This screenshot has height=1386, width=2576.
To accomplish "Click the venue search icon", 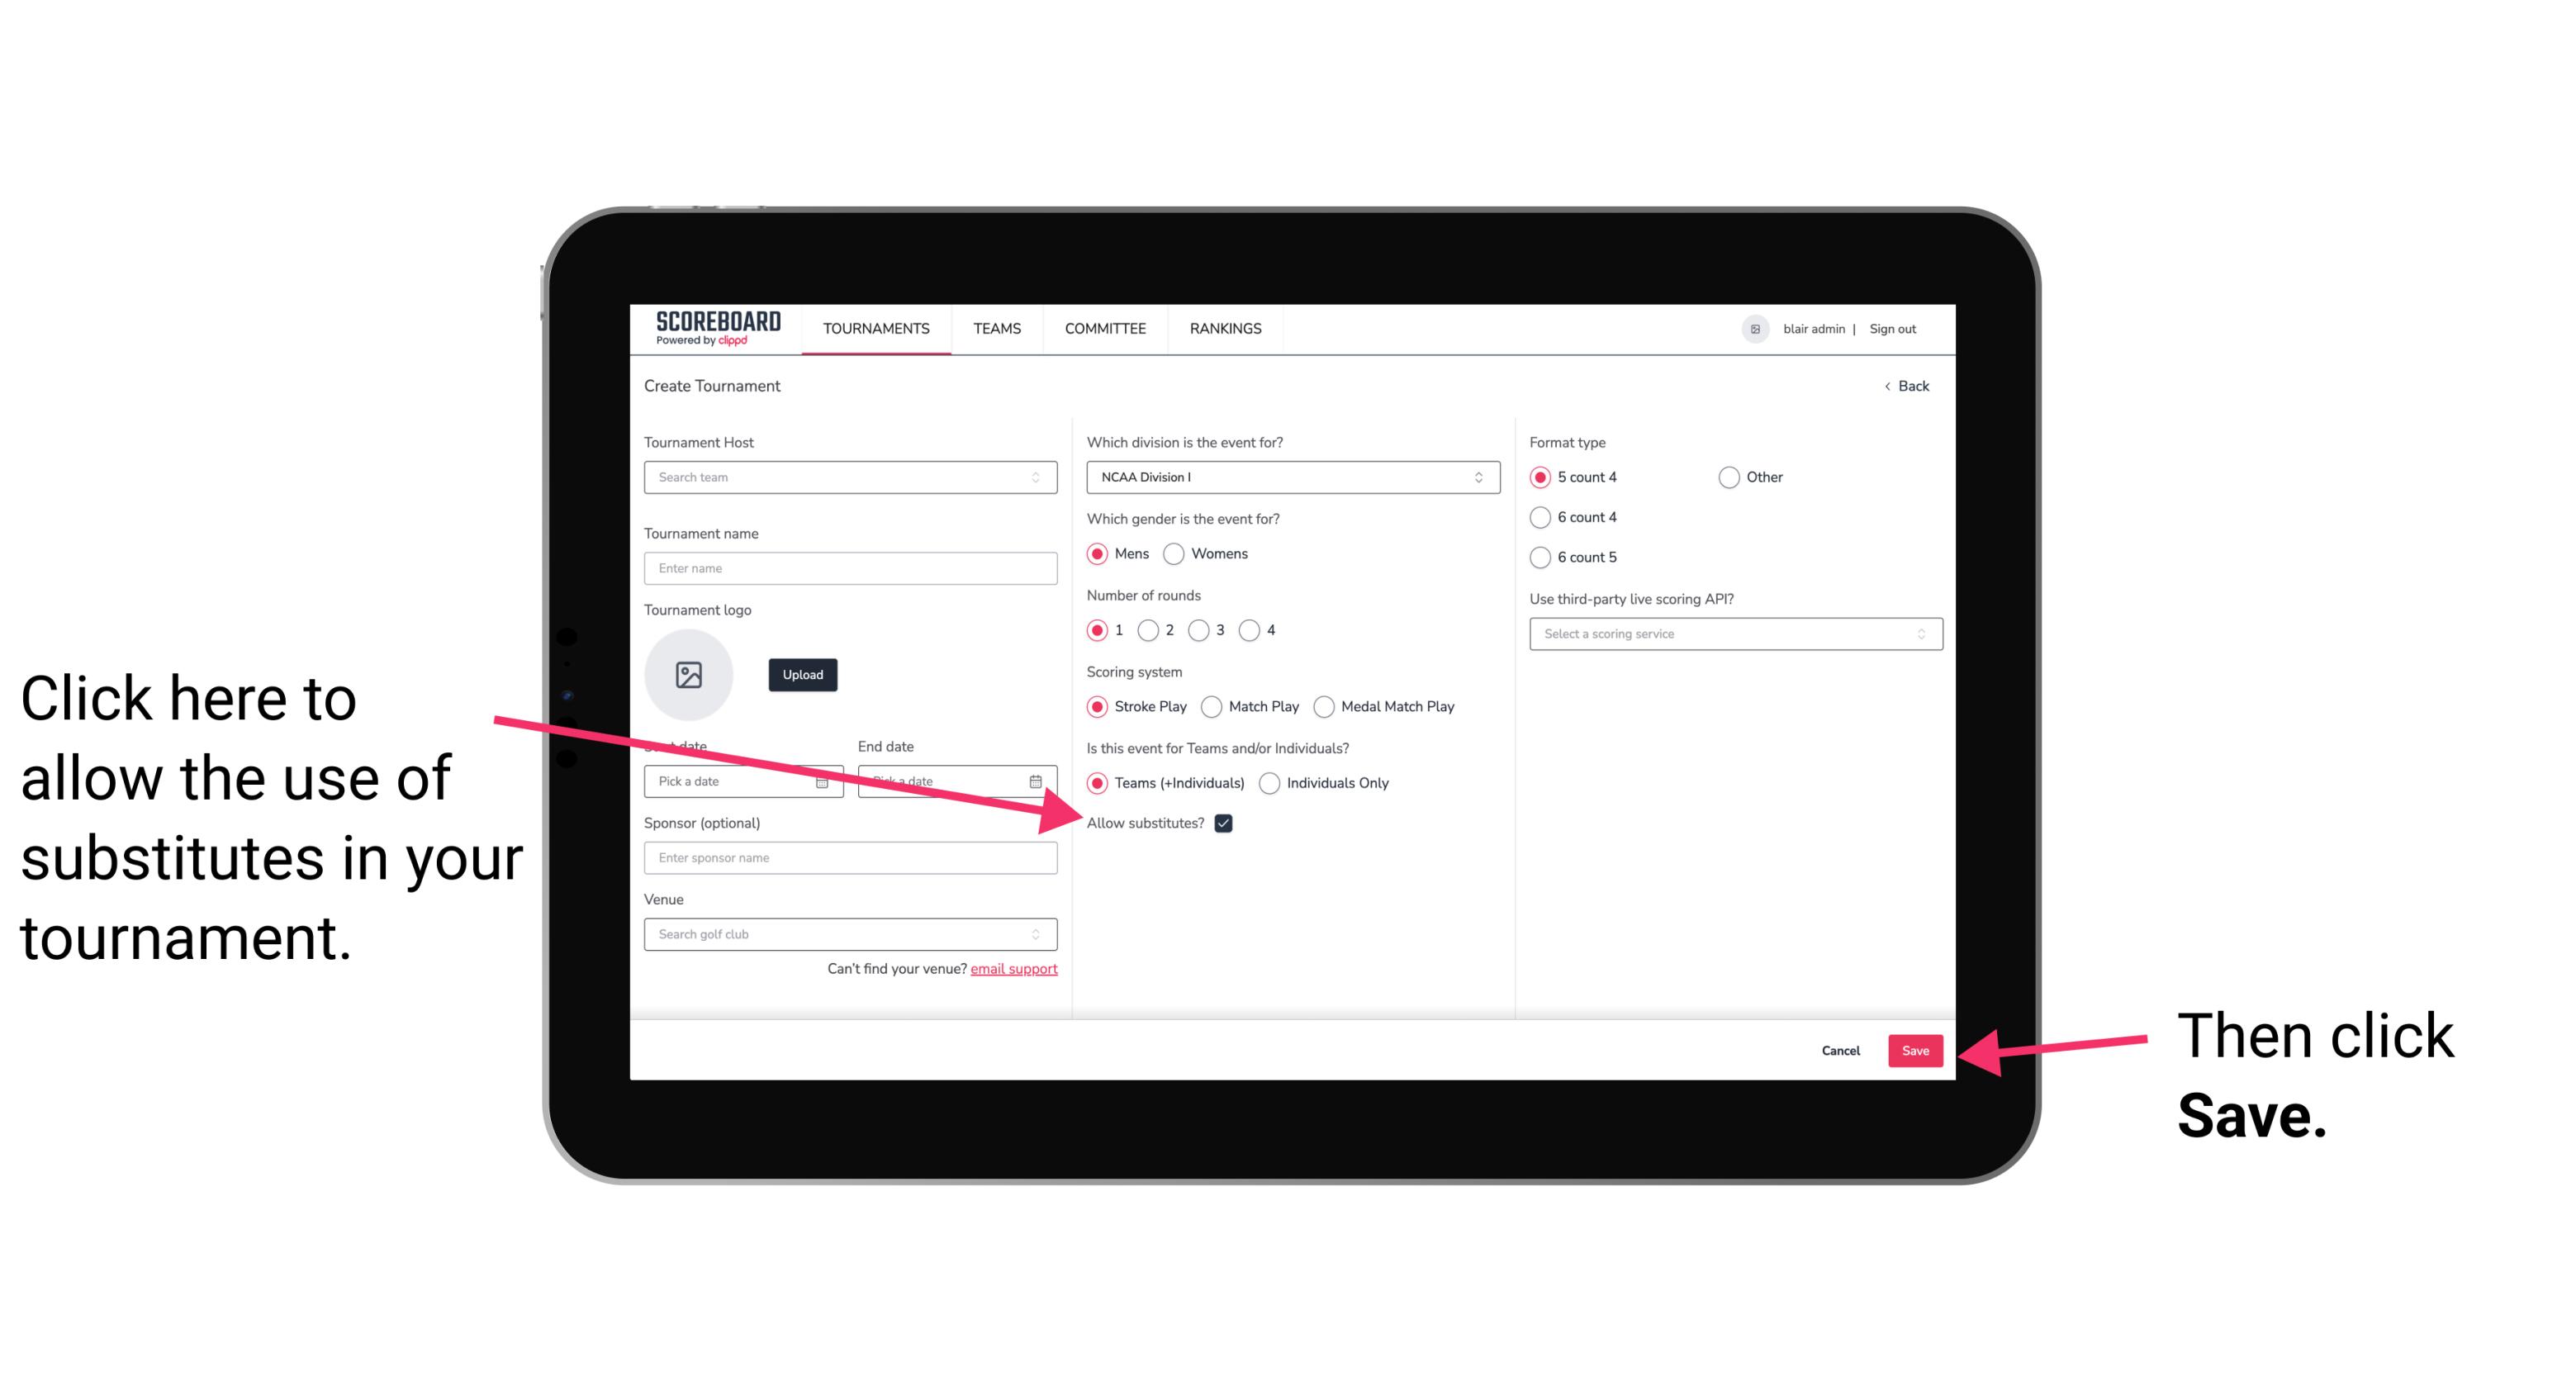I will (1044, 935).
